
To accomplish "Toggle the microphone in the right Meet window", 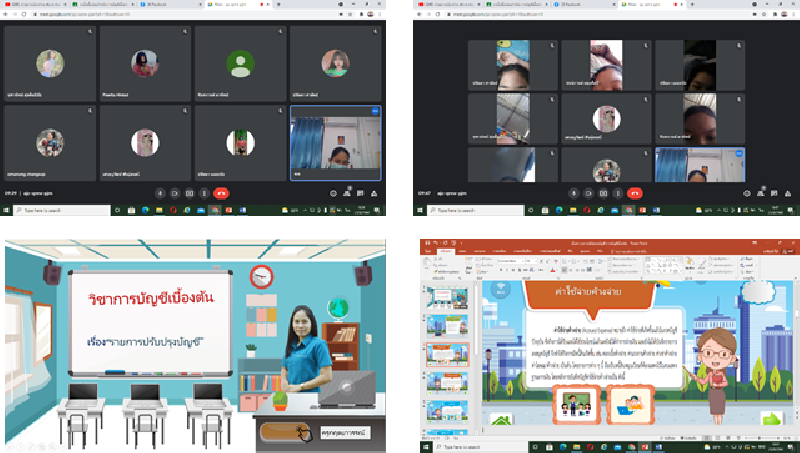I will tap(573, 193).
